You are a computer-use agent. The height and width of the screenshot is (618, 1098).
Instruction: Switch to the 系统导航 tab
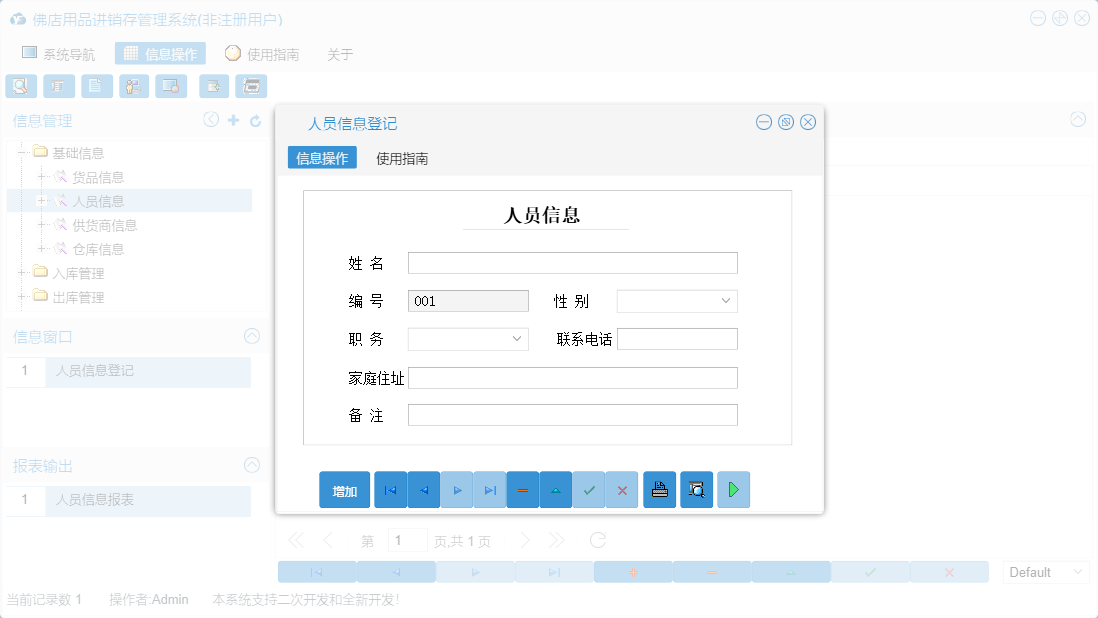pyautogui.click(x=60, y=54)
